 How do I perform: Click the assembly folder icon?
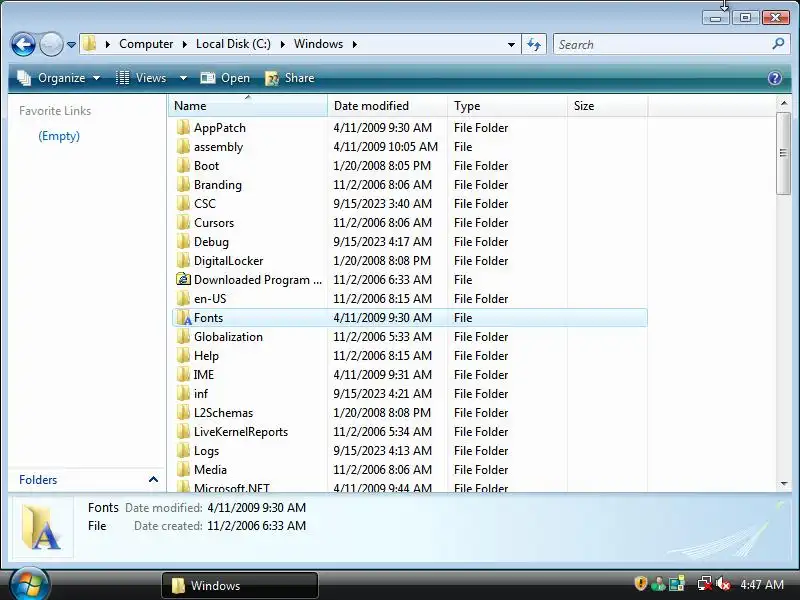click(183, 146)
